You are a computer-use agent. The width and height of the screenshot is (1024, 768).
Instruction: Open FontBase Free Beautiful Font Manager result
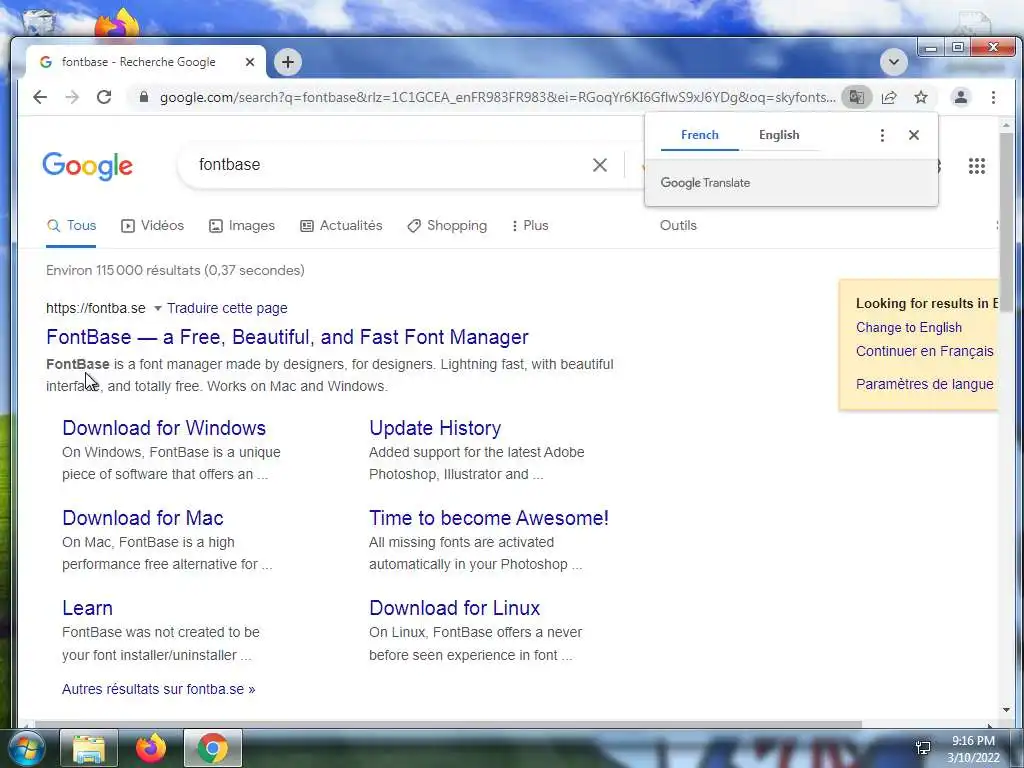click(x=287, y=337)
